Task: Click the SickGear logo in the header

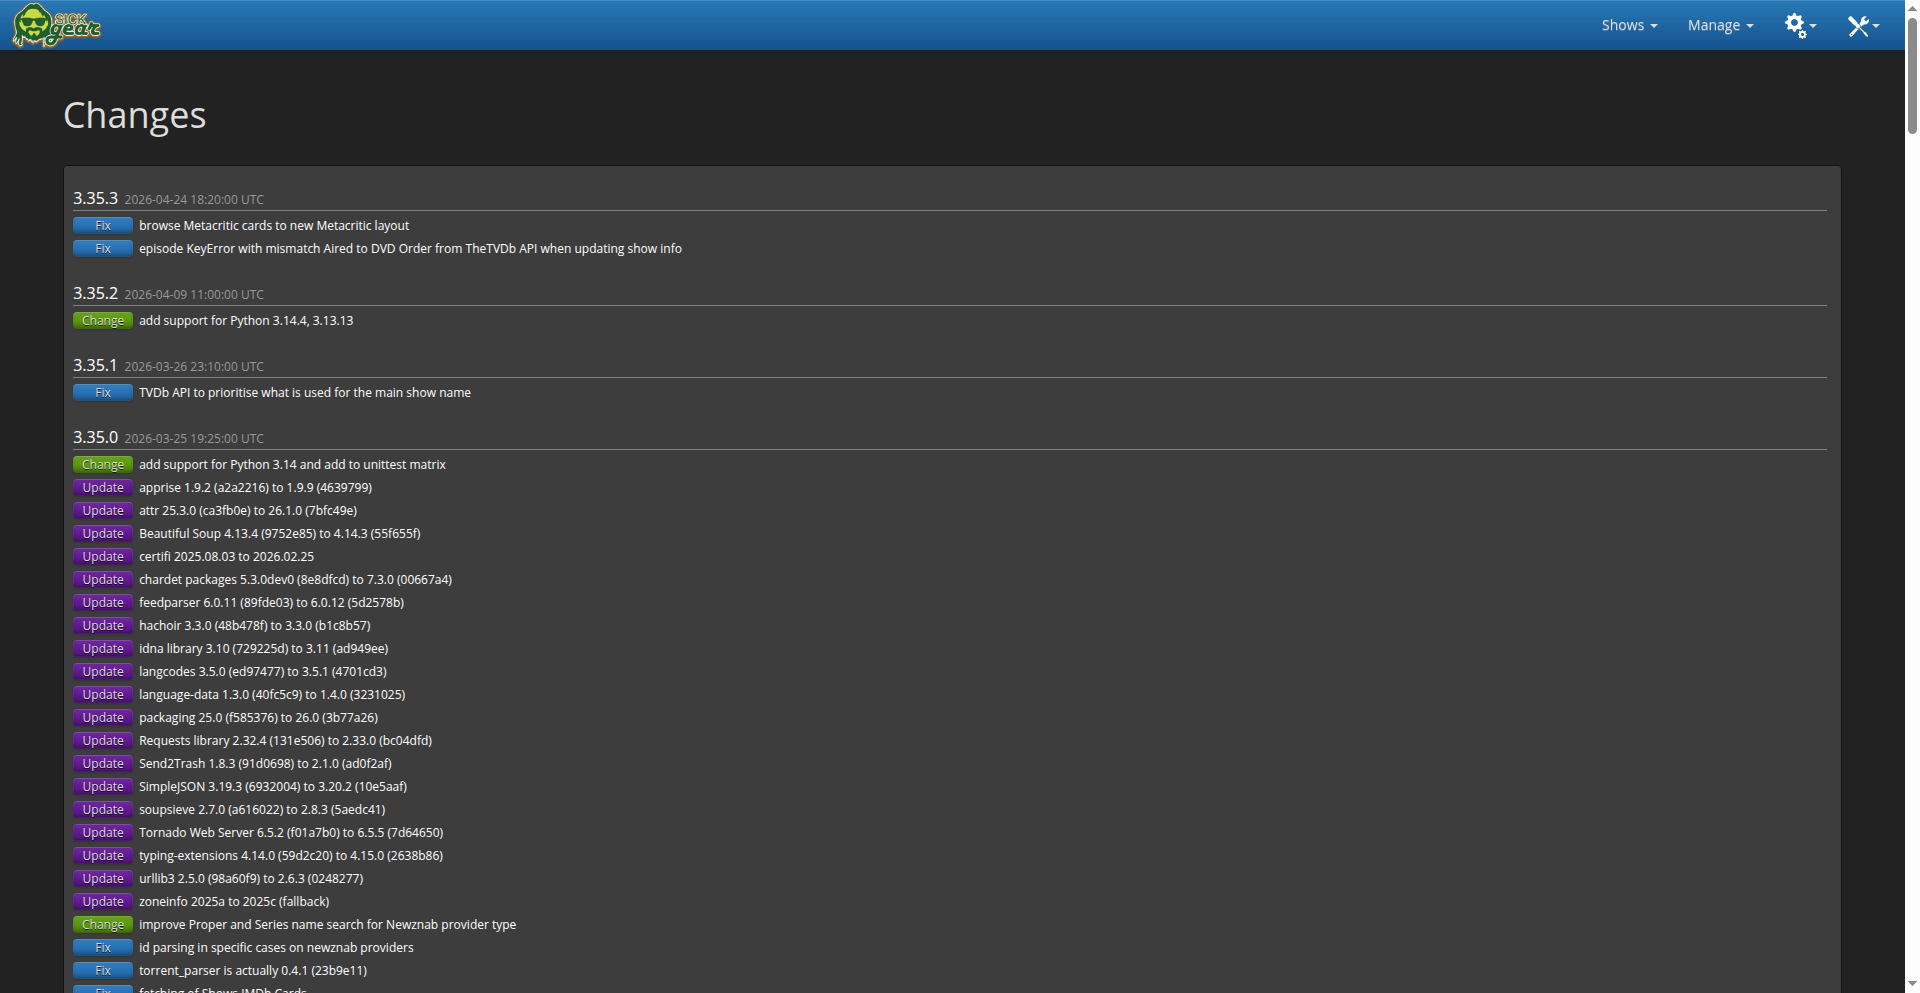Action: (57, 25)
